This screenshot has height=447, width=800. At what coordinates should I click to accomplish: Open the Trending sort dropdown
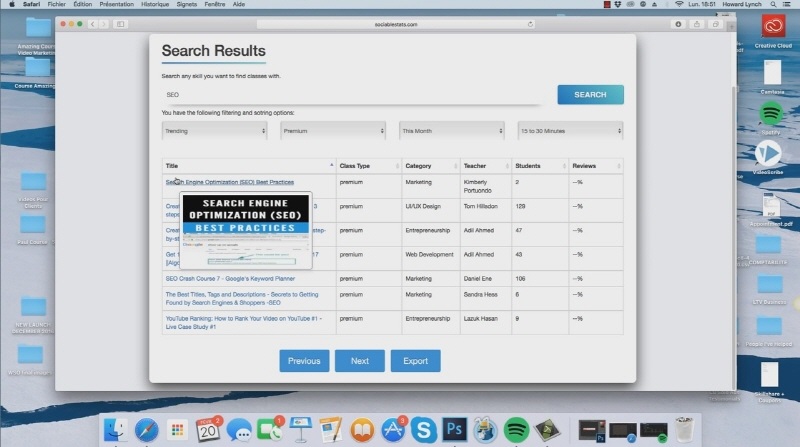pyautogui.click(x=214, y=131)
